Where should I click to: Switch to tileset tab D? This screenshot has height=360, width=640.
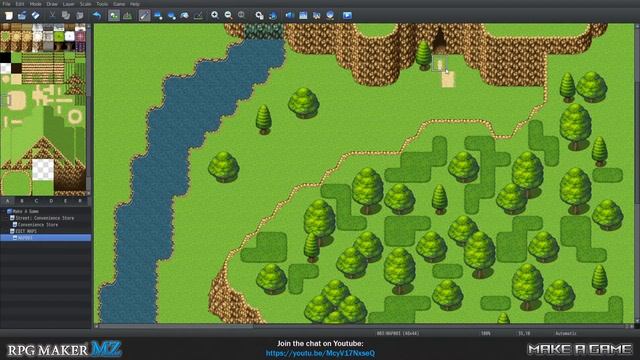[x=51, y=201]
